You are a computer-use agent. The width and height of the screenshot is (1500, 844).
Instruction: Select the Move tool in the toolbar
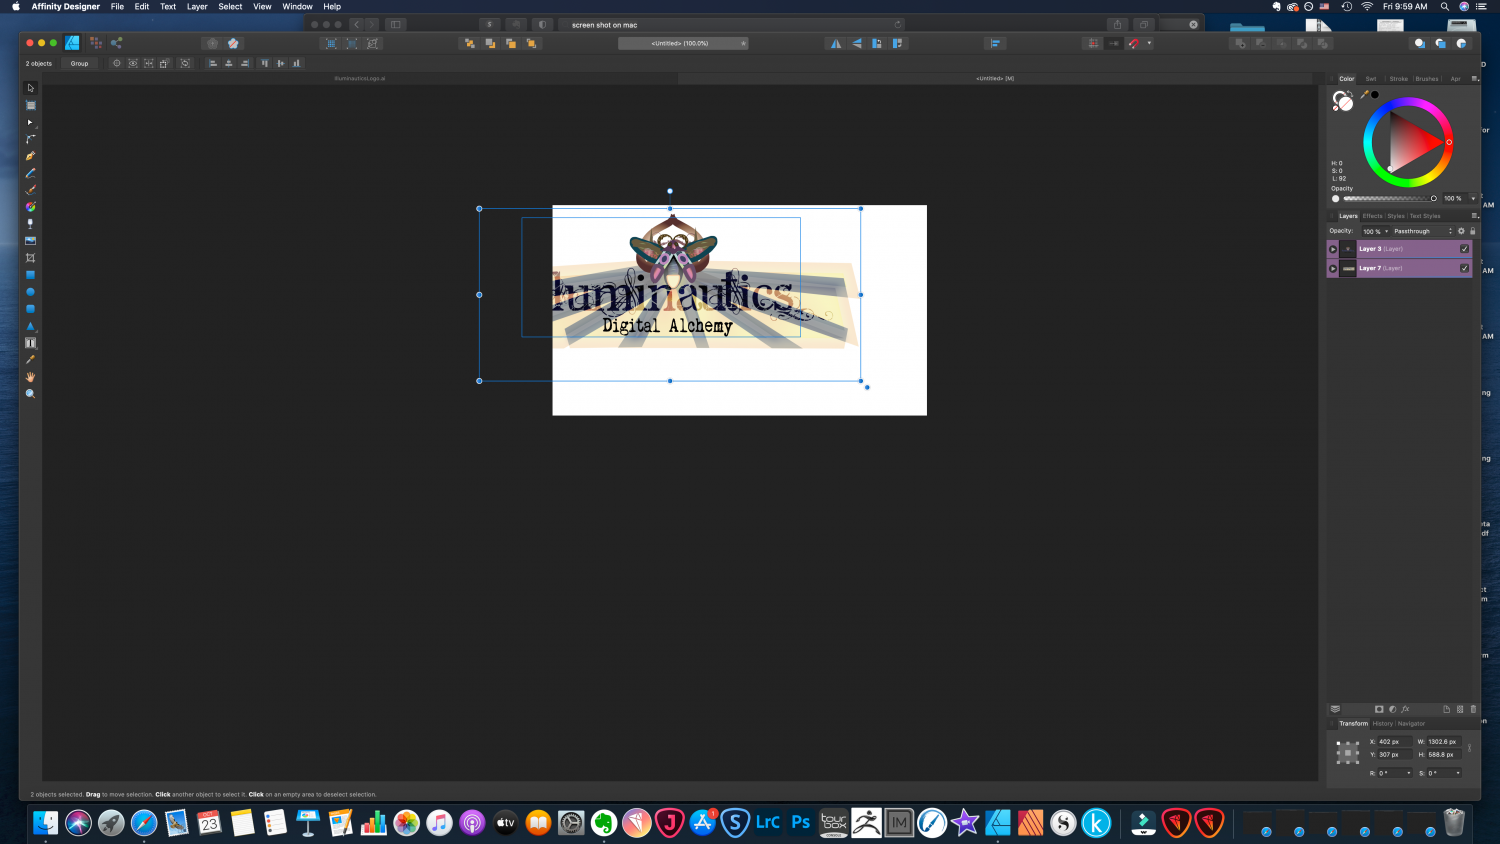tap(30, 88)
